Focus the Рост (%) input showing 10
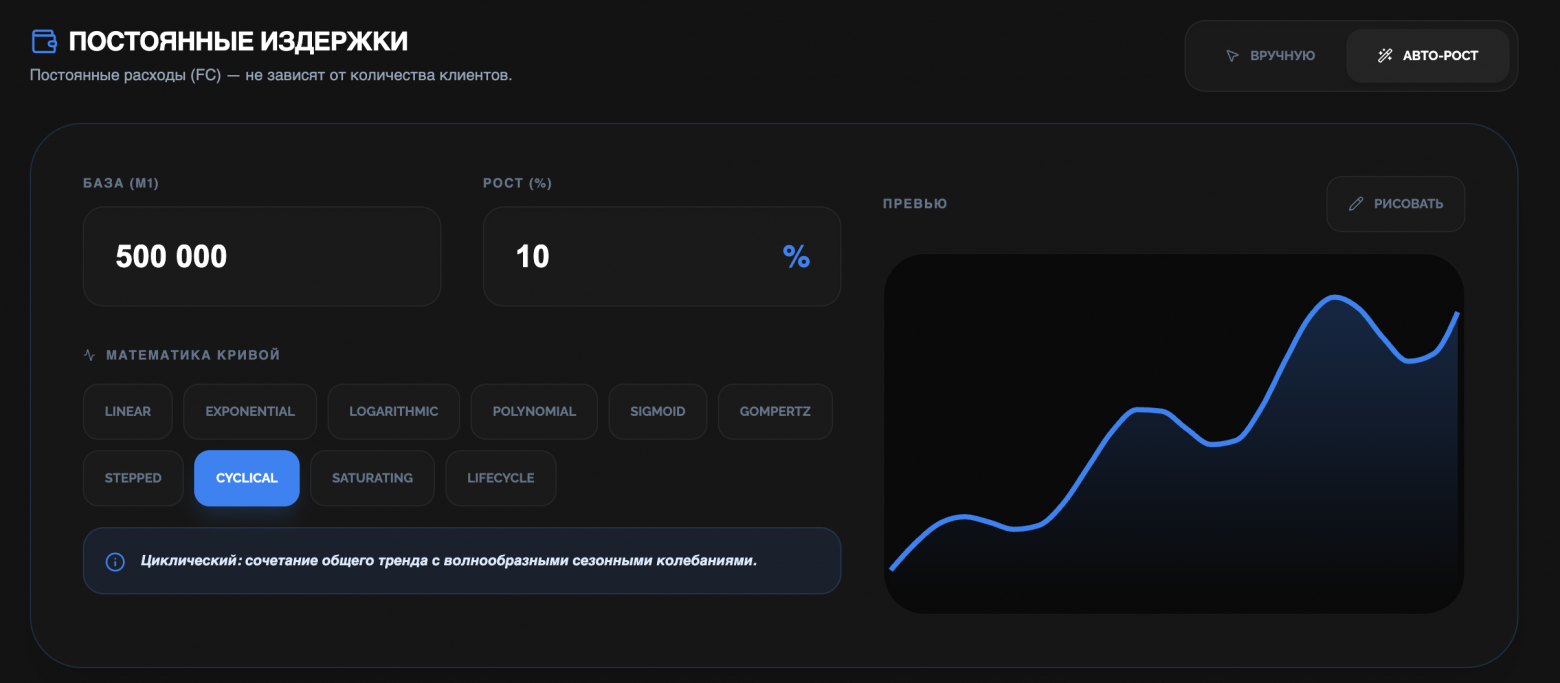Image resolution: width=1560 pixels, height=683 pixels. 640,257
